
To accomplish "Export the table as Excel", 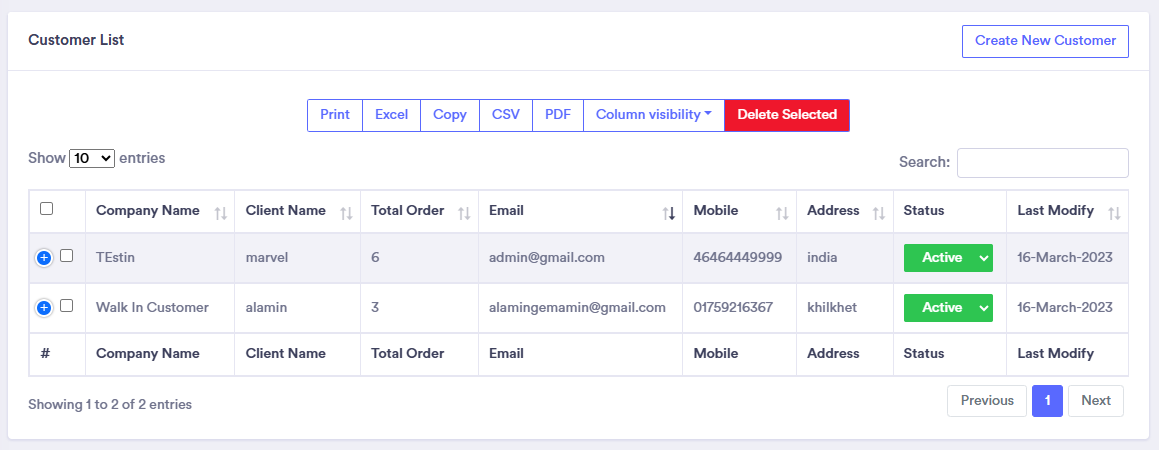I will coord(391,115).
